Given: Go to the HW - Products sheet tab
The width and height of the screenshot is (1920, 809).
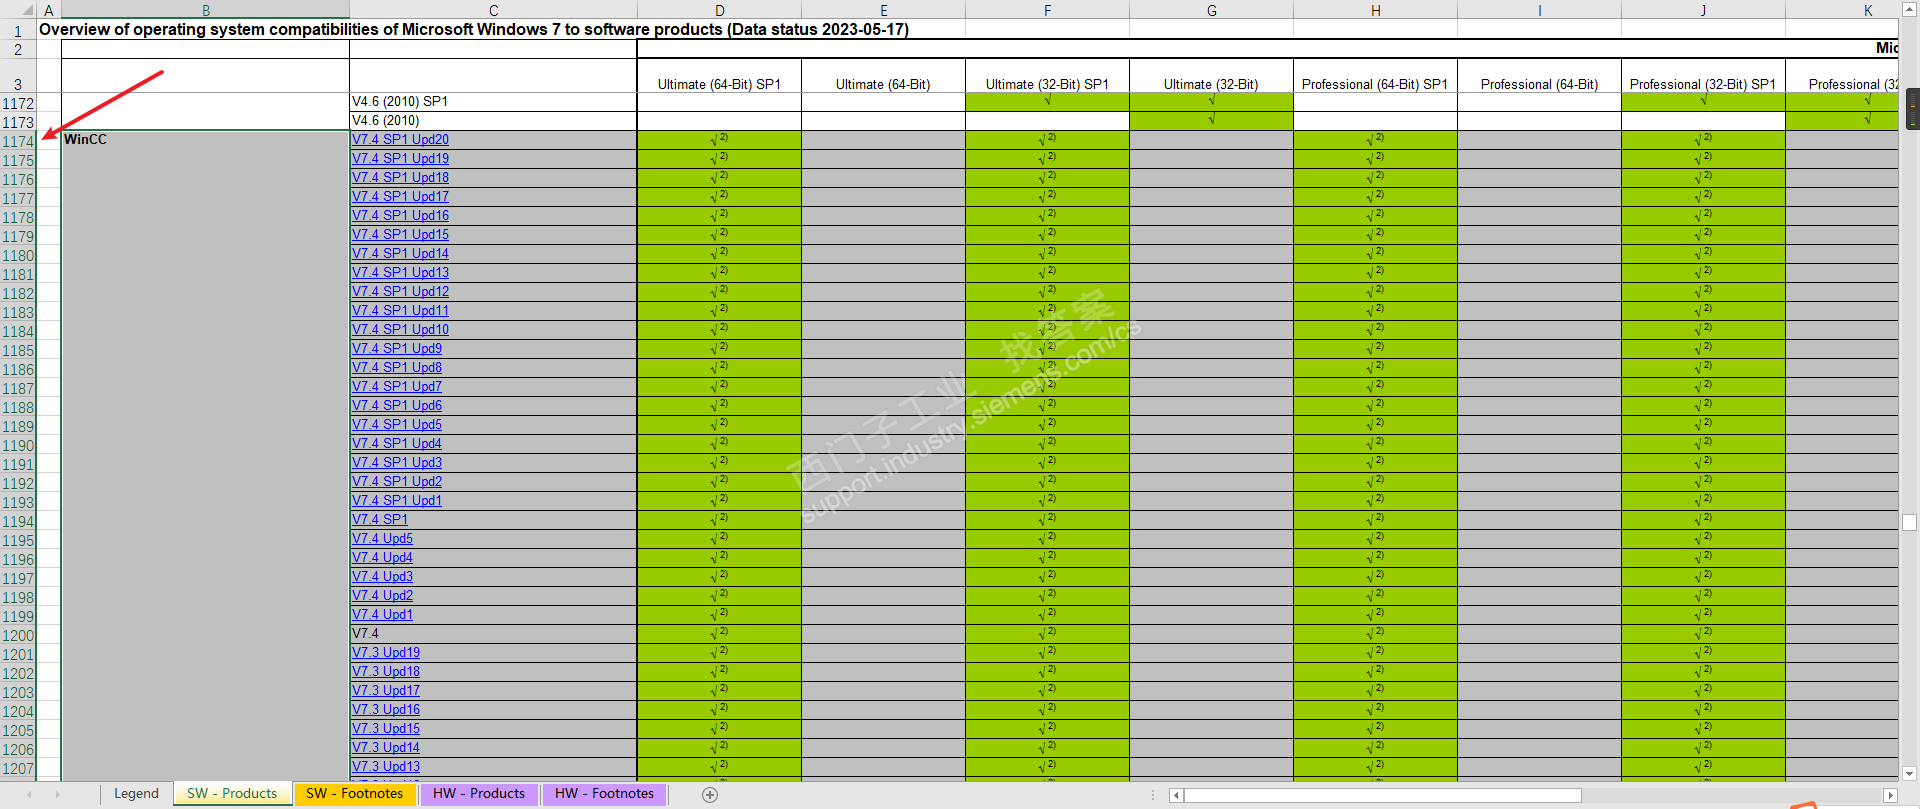Looking at the screenshot, I should 479,794.
